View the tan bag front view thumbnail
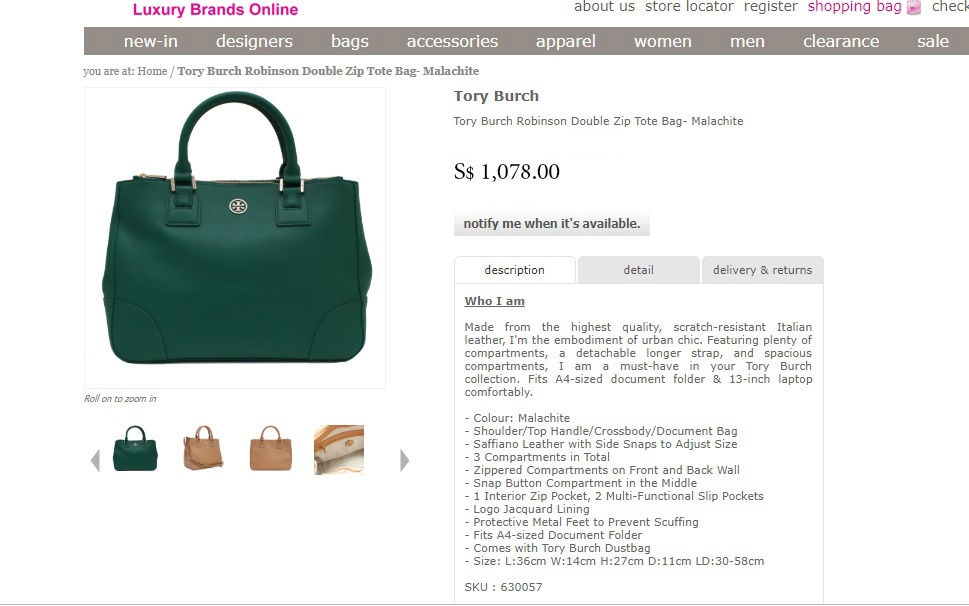 pos(271,448)
